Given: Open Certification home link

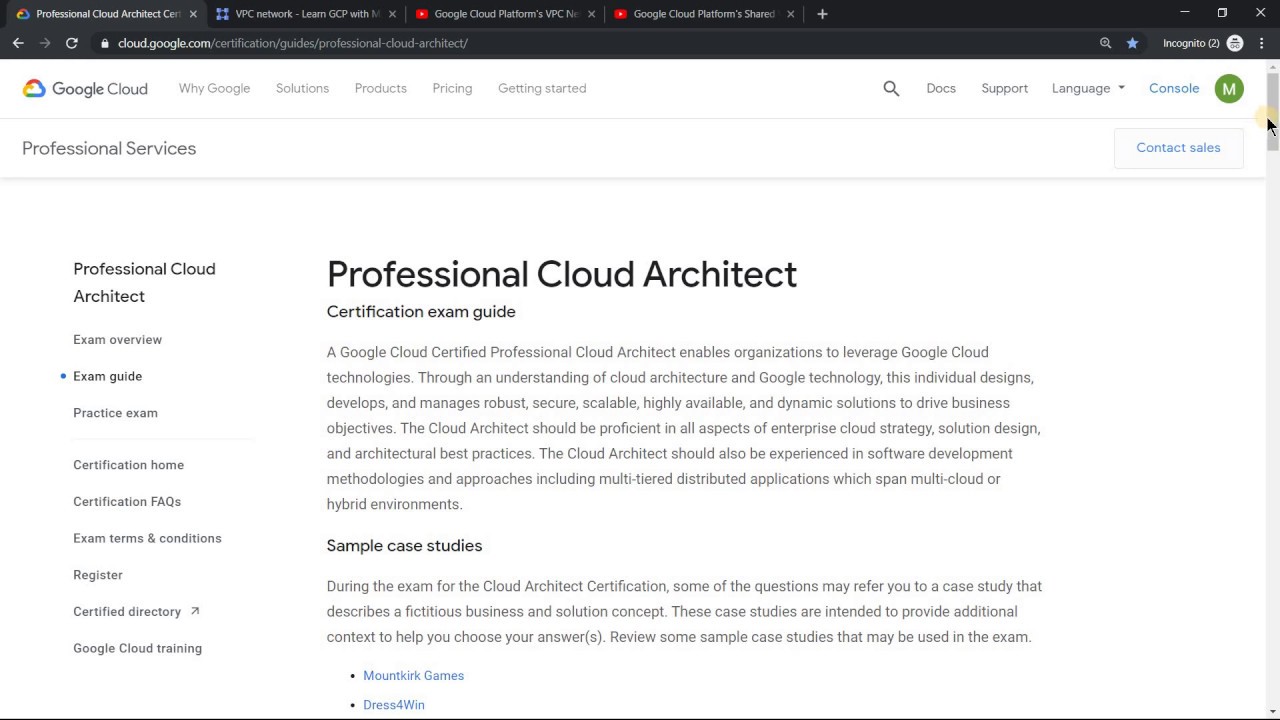Looking at the screenshot, I should point(128,465).
